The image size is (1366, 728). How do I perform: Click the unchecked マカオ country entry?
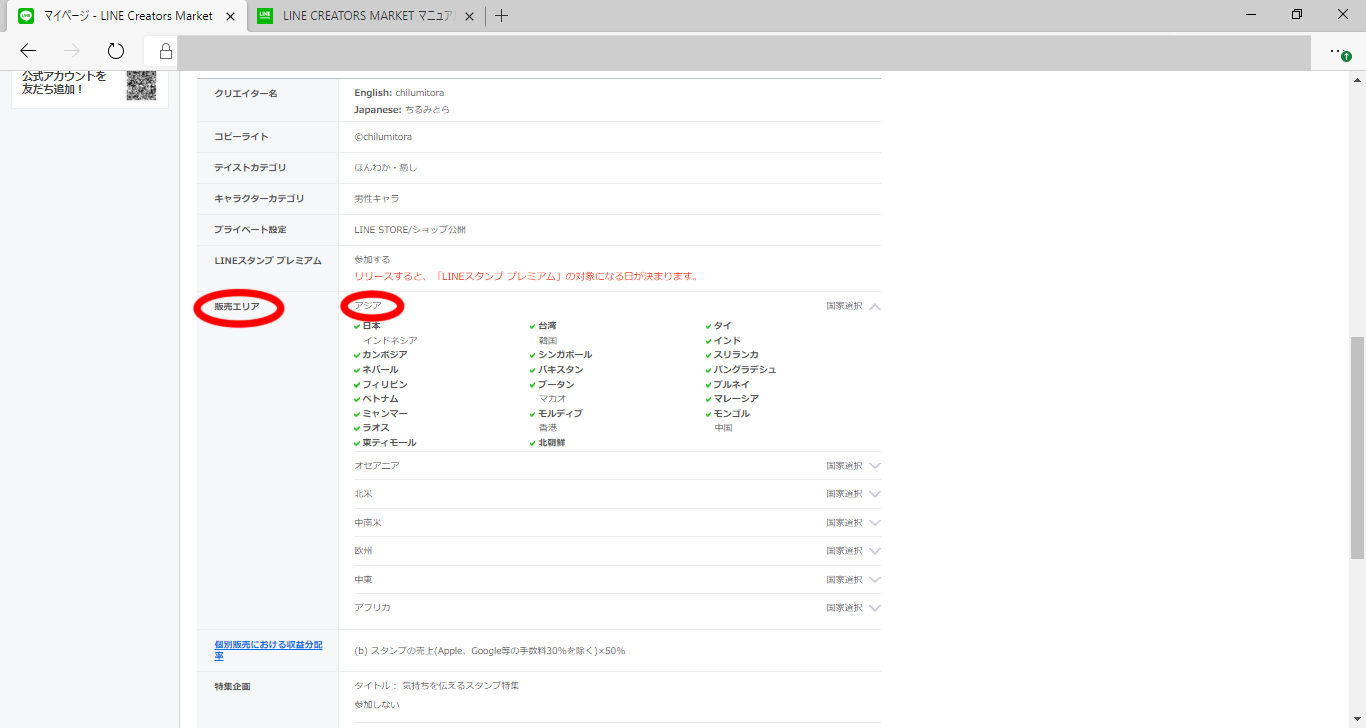click(553, 399)
